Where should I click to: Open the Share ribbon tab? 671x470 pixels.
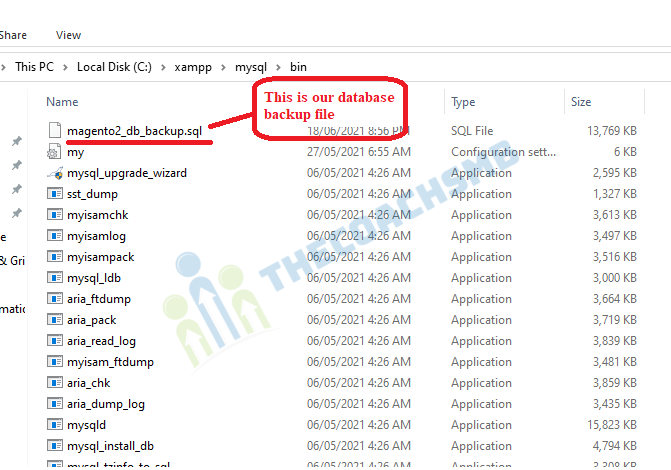point(13,35)
